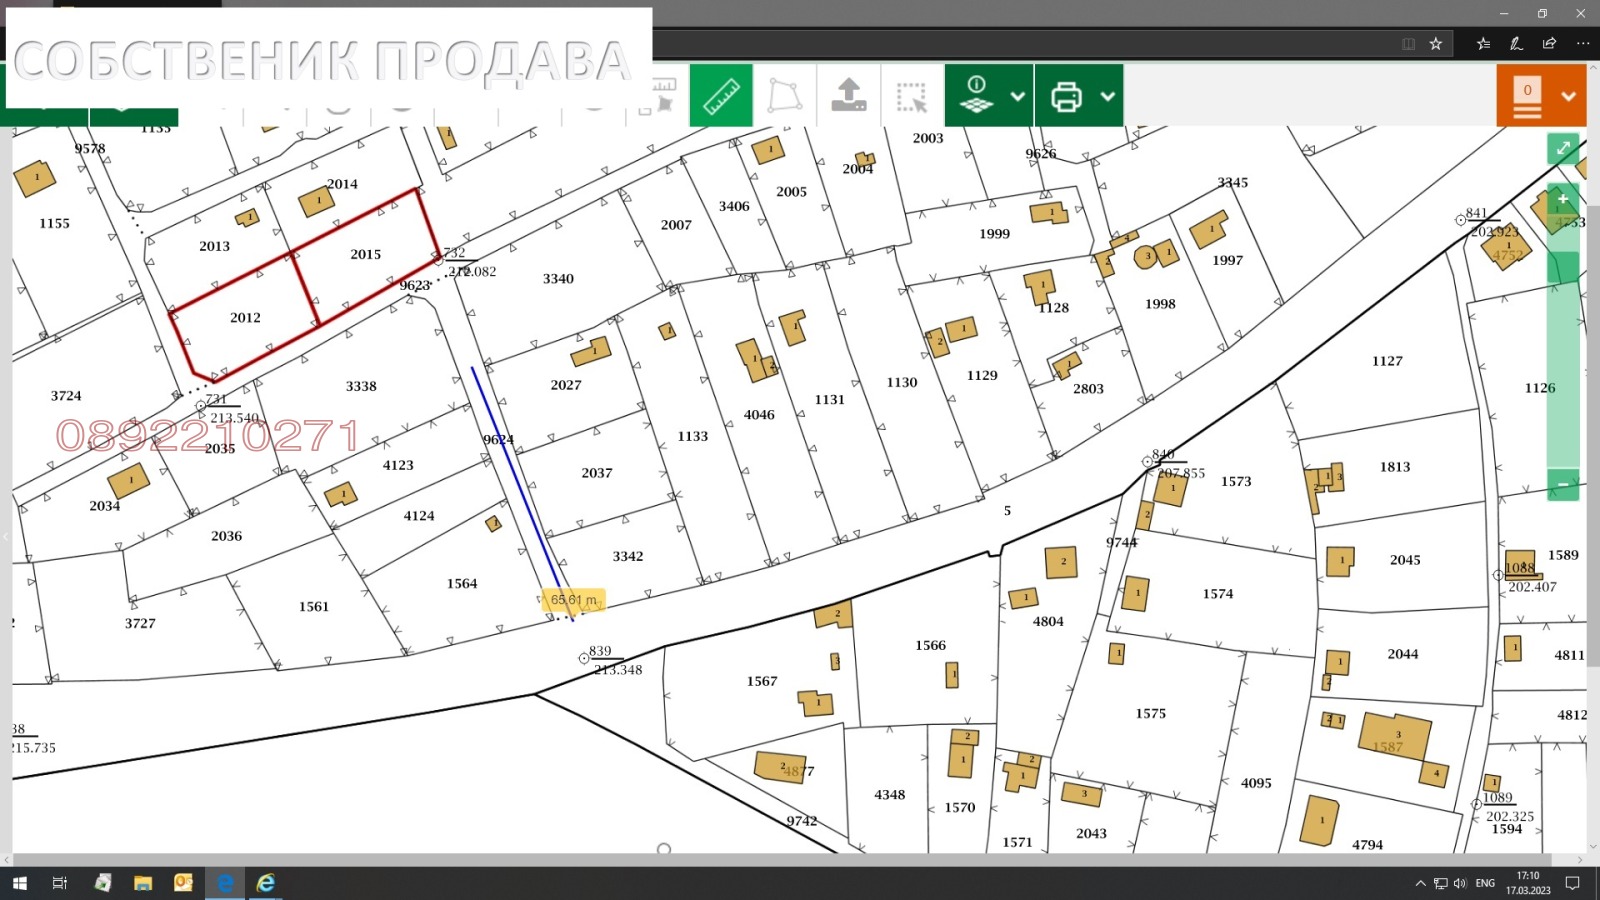Image resolution: width=1600 pixels, height=900 pixels.
Task: Click the fullscreen expand arrows icon
Action: (x=1562, y=148)
